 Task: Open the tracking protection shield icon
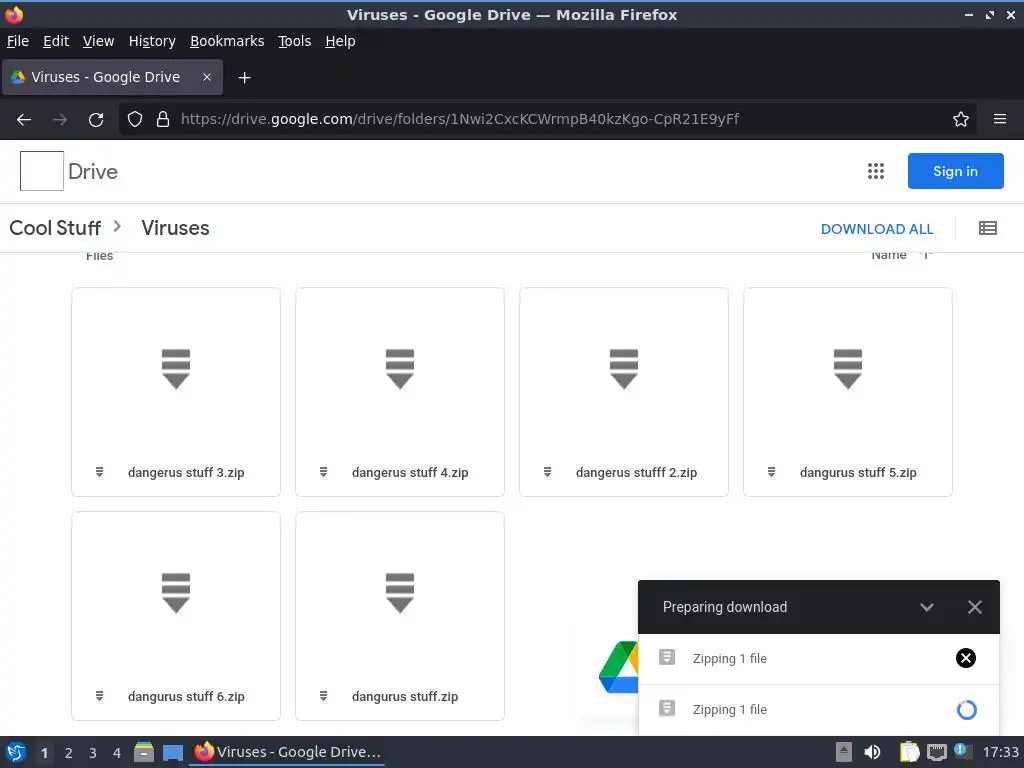click(135, 119)
